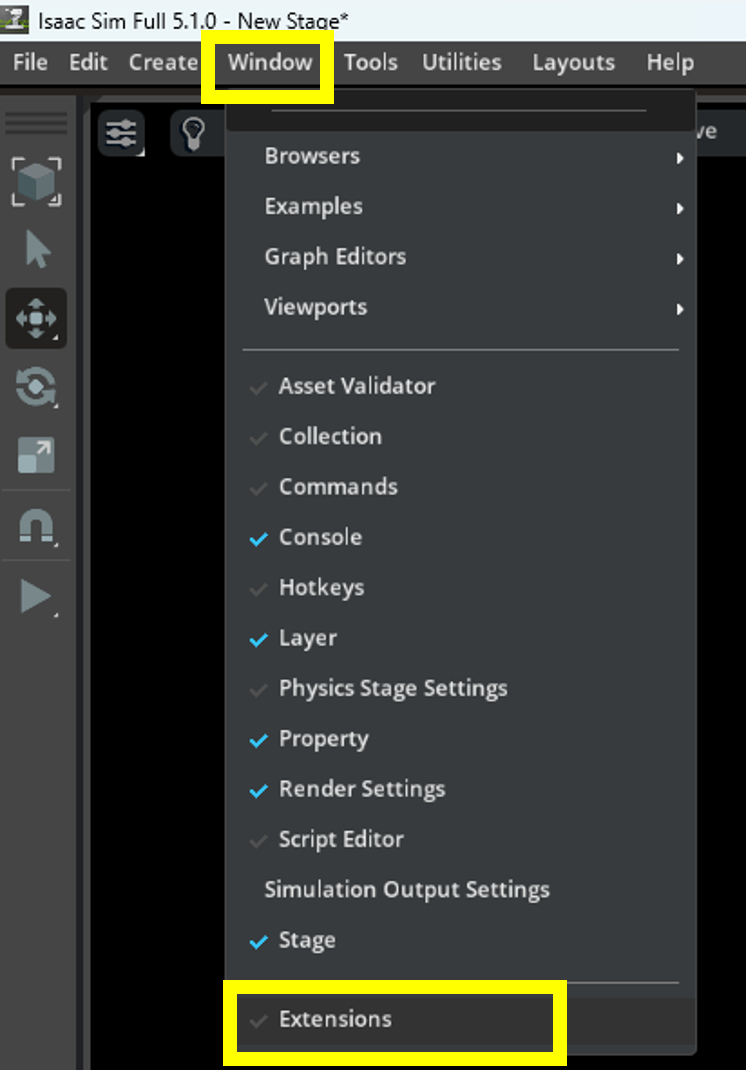Toggle the Snap magnet tool
The image size is (746, 1070).
point(36,526)
